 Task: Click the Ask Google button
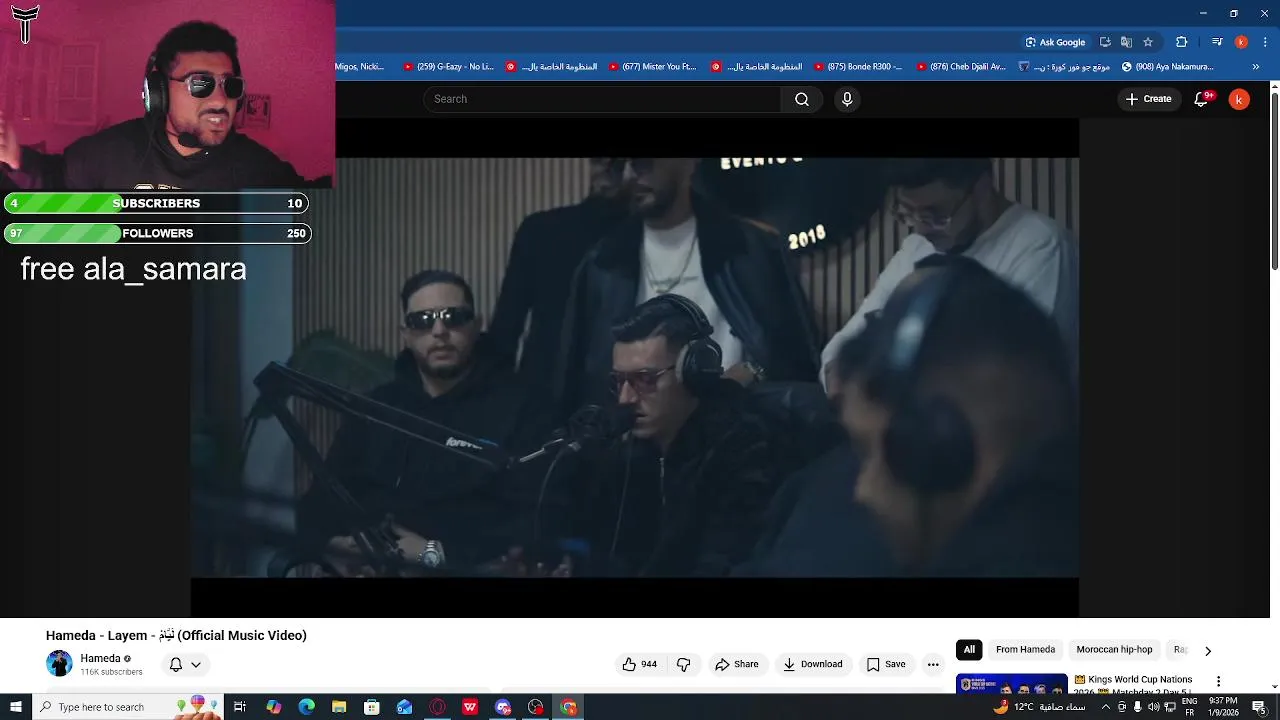(1055, 42)
